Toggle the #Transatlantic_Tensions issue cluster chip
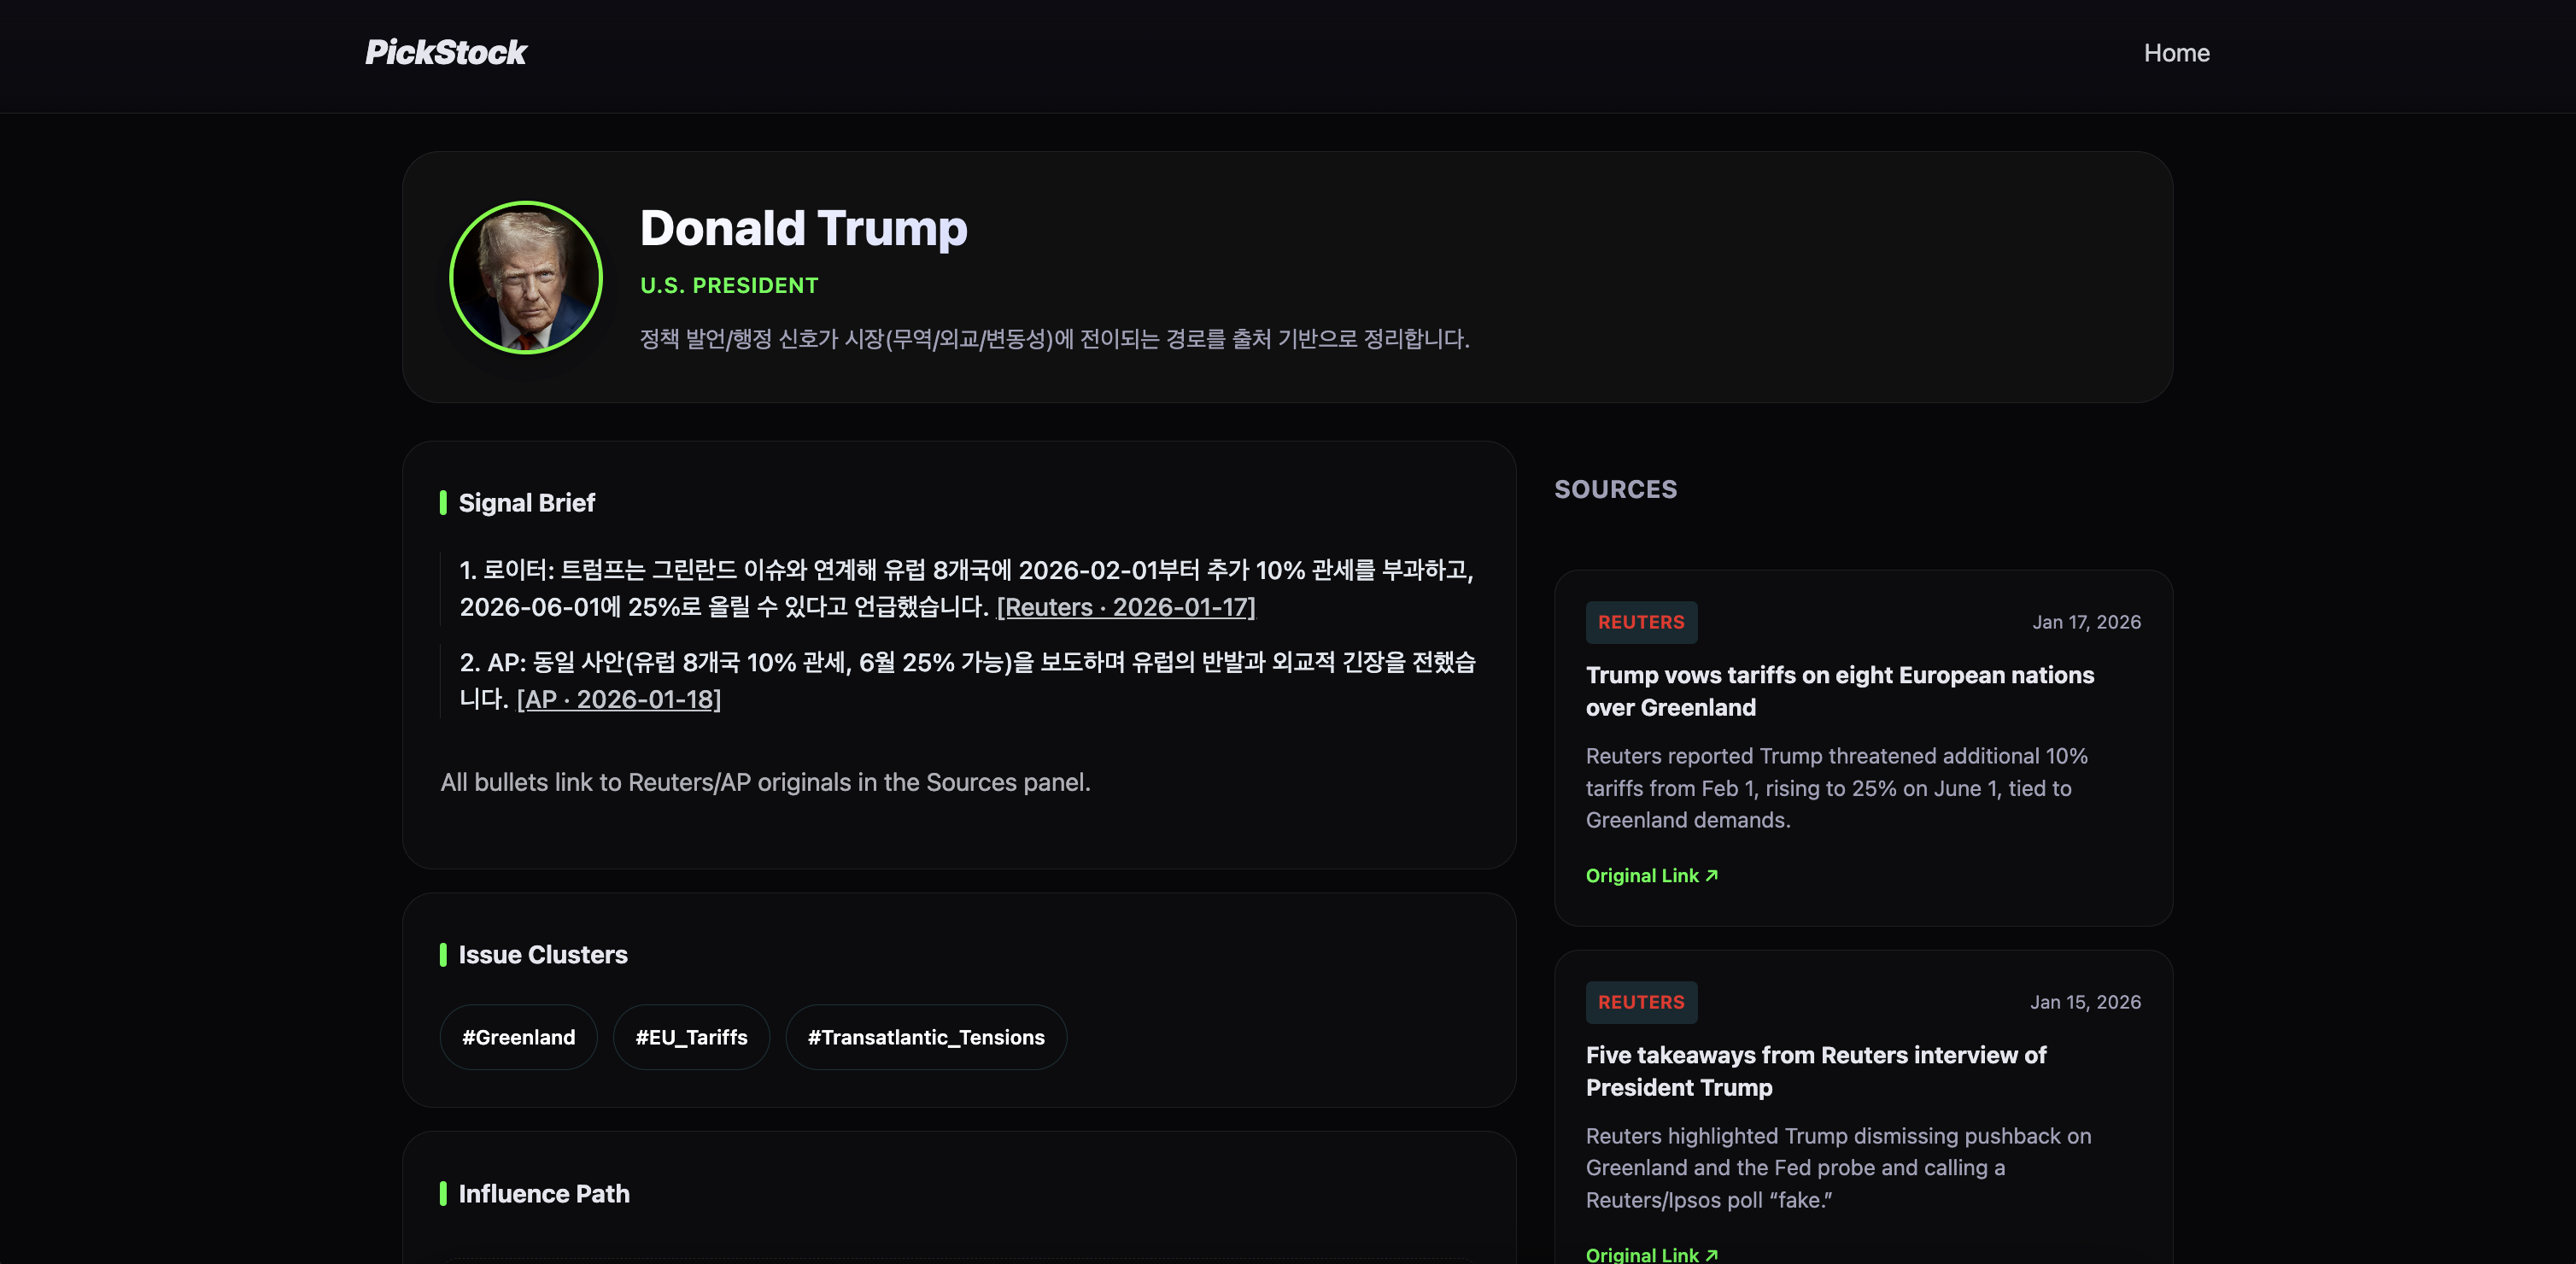Viewport: 2576px width, 1264px height. (x=925, y=1037)
